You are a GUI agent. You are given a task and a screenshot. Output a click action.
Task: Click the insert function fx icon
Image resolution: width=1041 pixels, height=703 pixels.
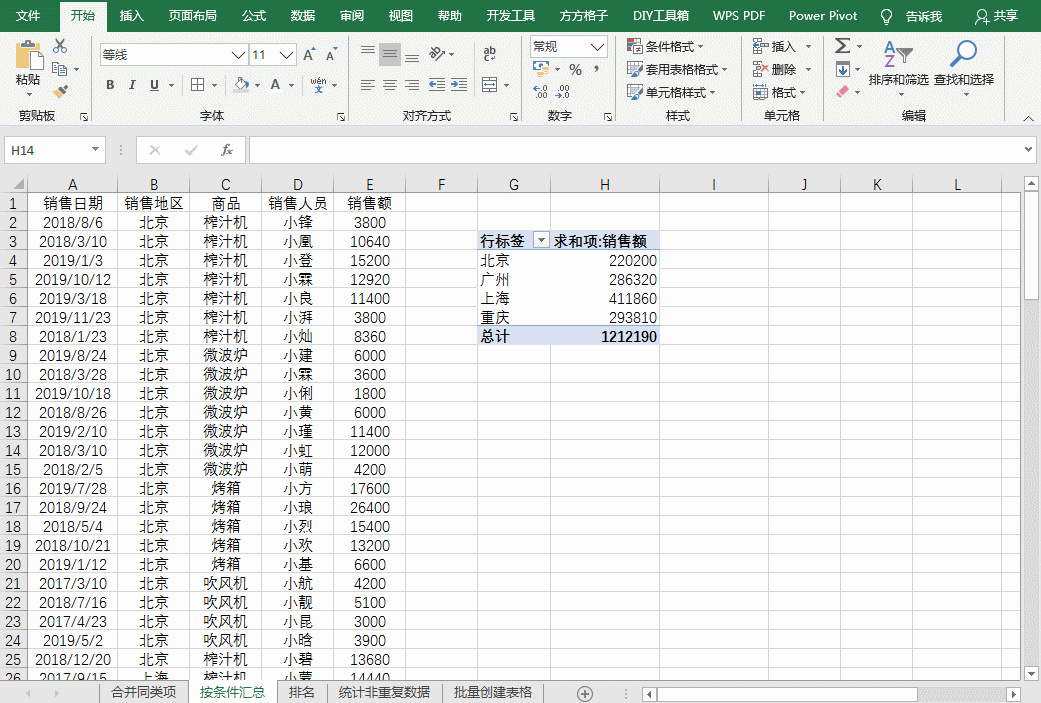[227, 150]
